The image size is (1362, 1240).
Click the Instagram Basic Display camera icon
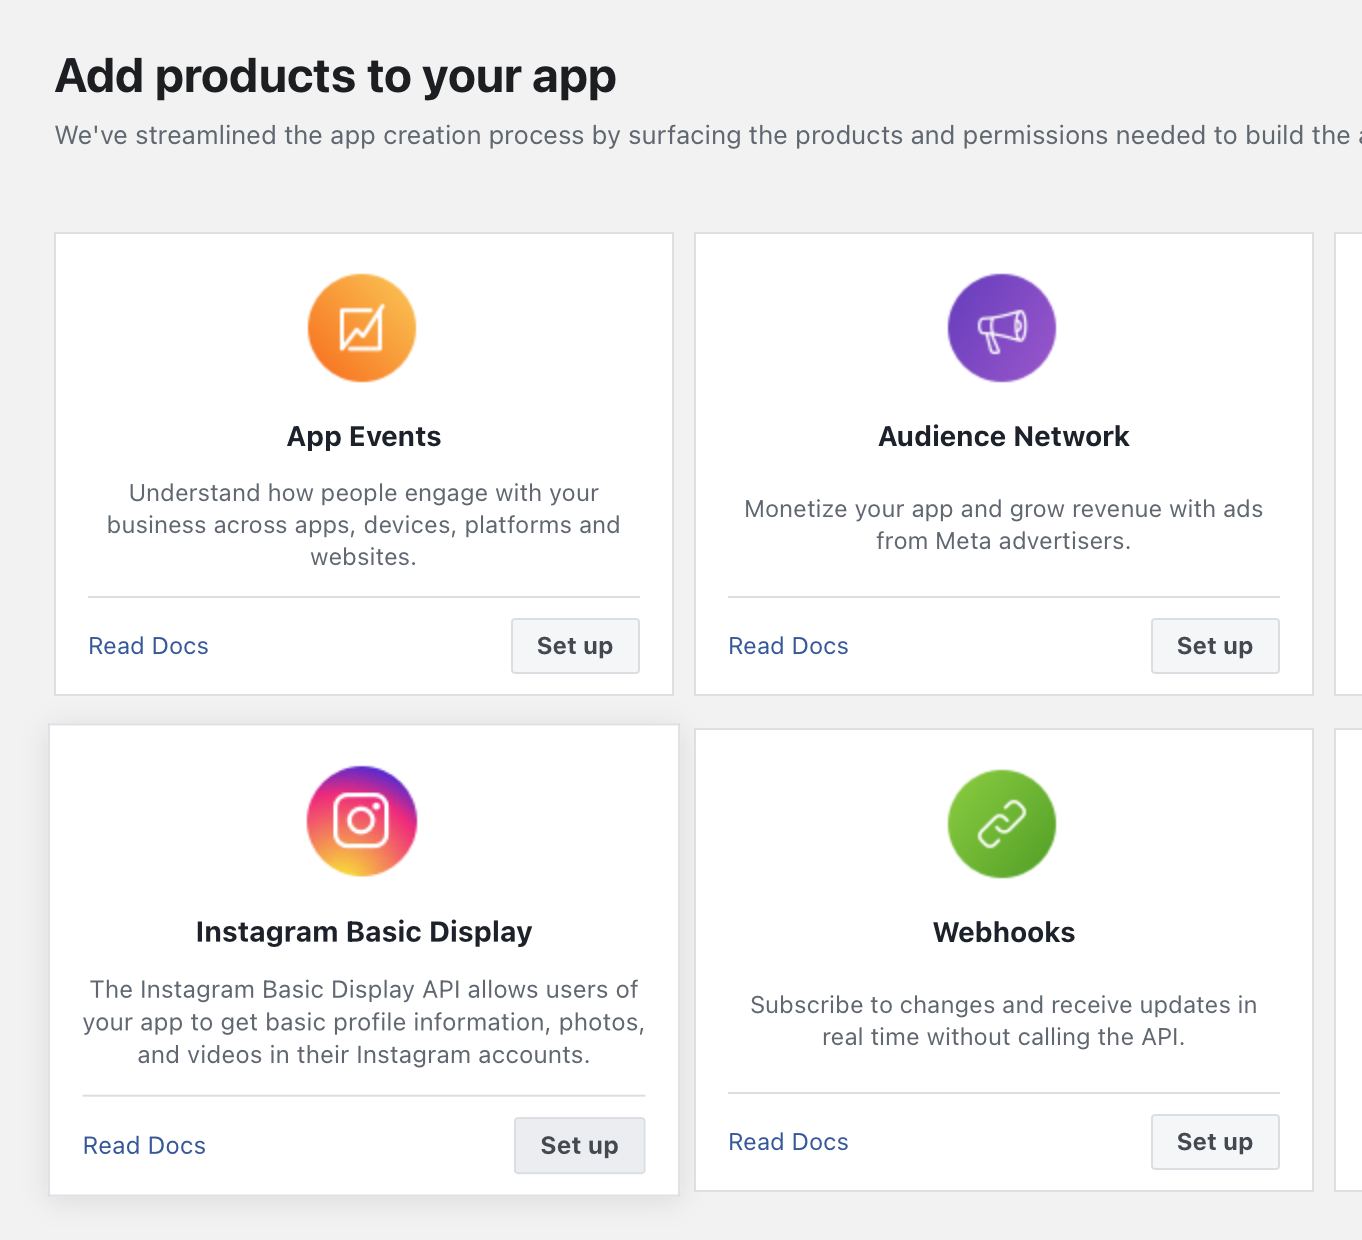click(x=362, y=821)
